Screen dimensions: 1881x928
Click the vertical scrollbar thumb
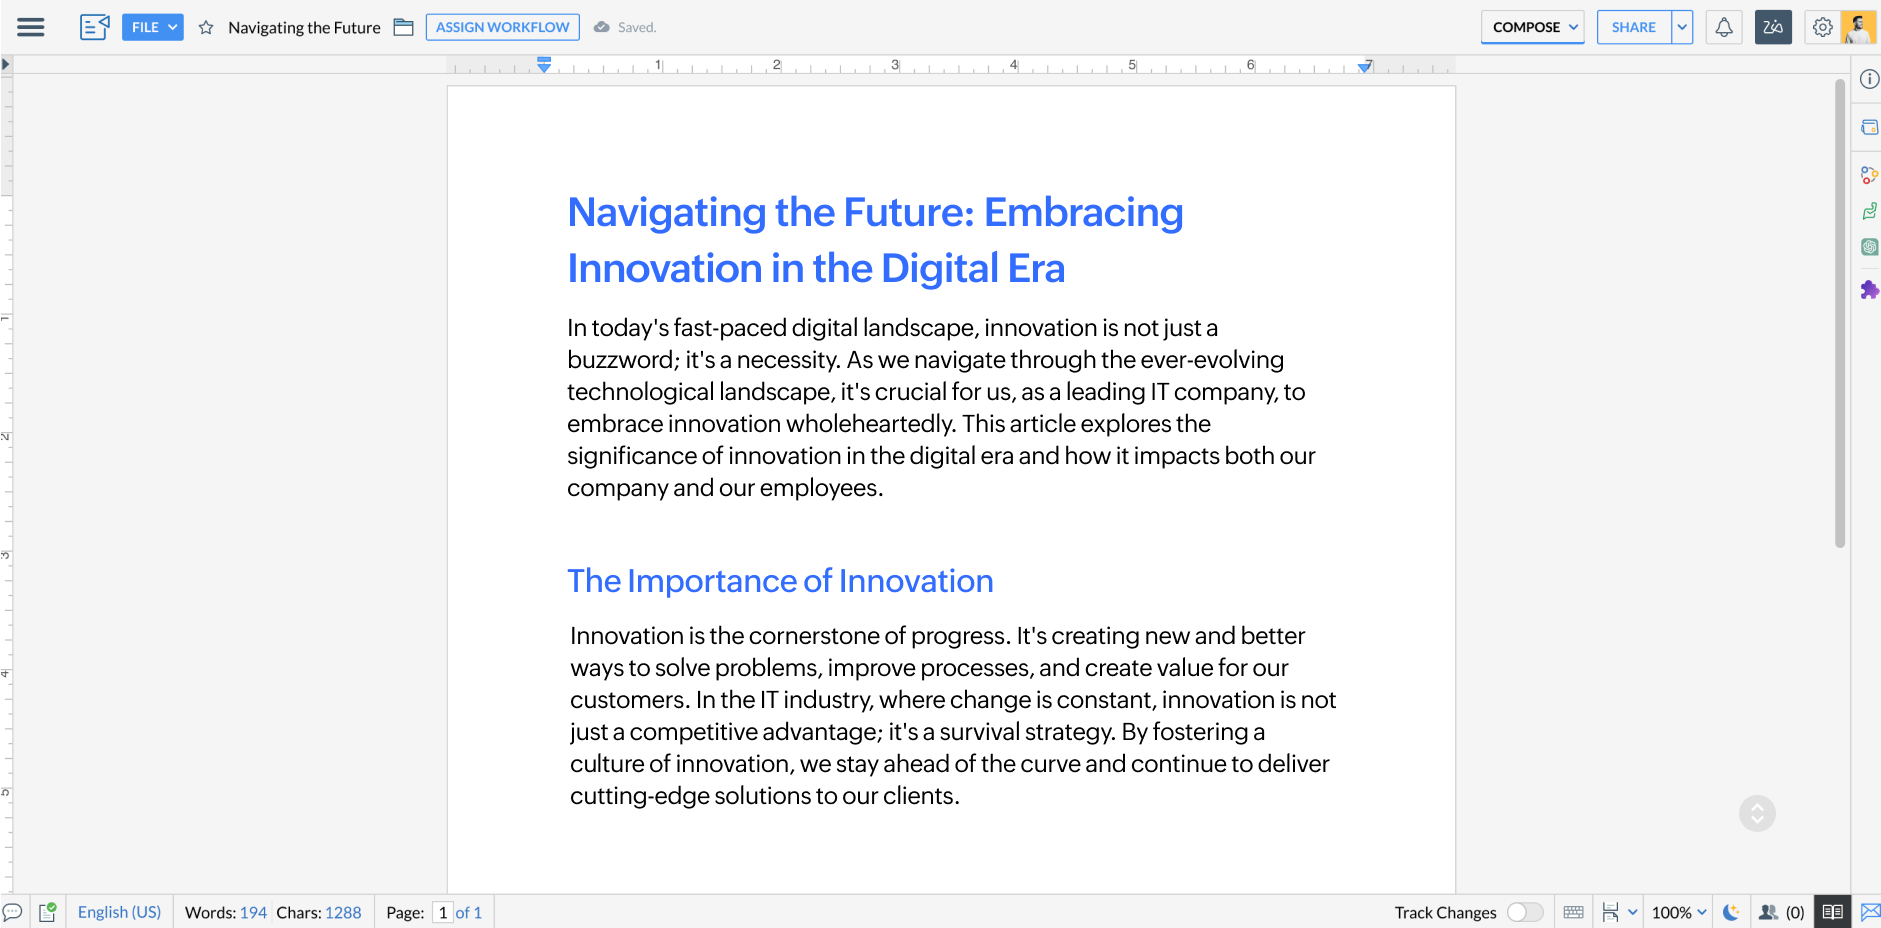pos(1840,314)
